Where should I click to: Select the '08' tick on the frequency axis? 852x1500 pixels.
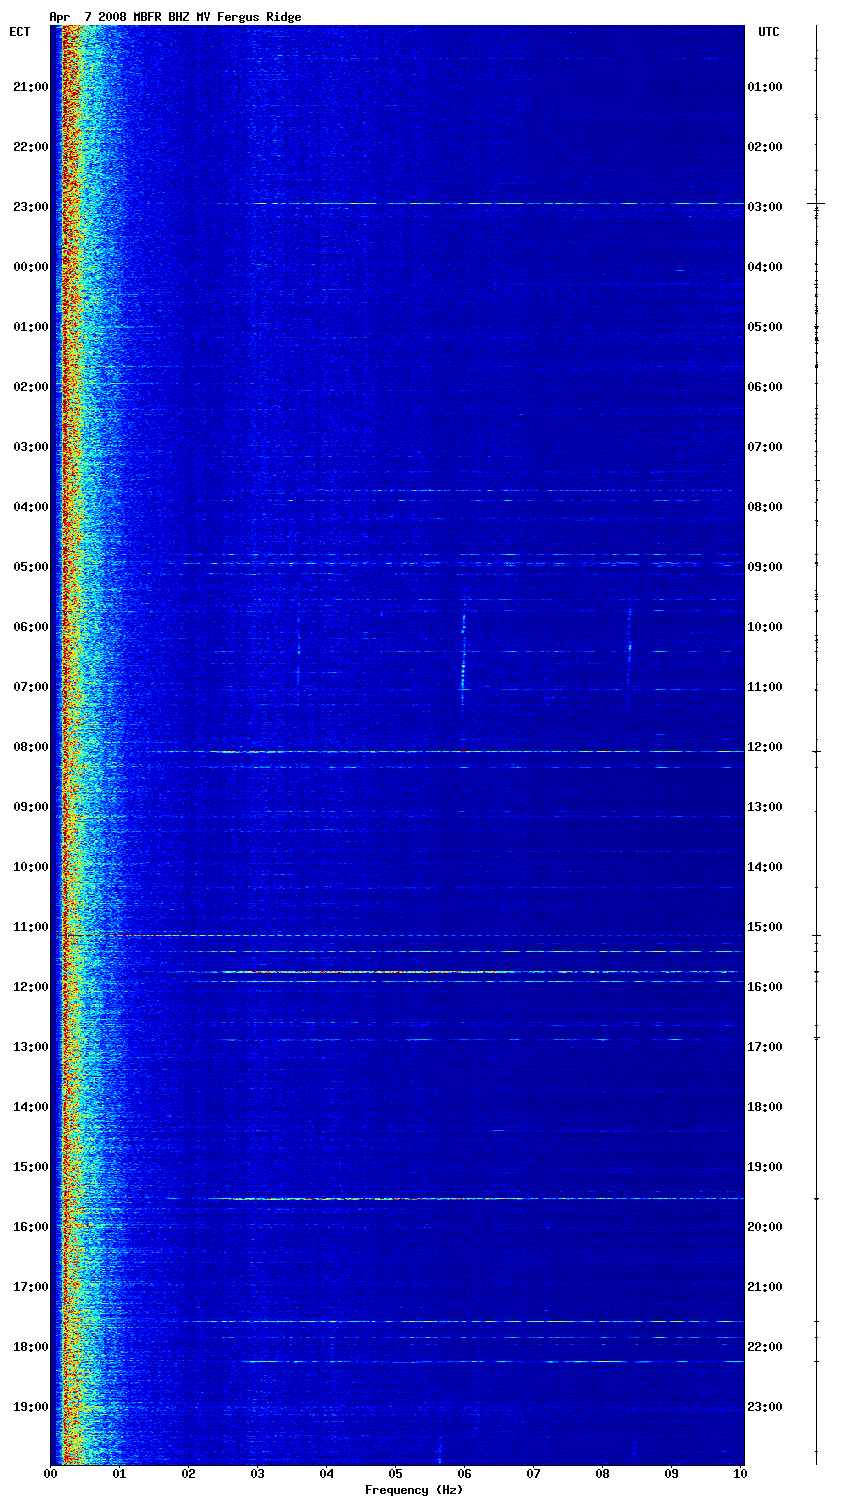pyautogui.click(x=602, y=1474)
